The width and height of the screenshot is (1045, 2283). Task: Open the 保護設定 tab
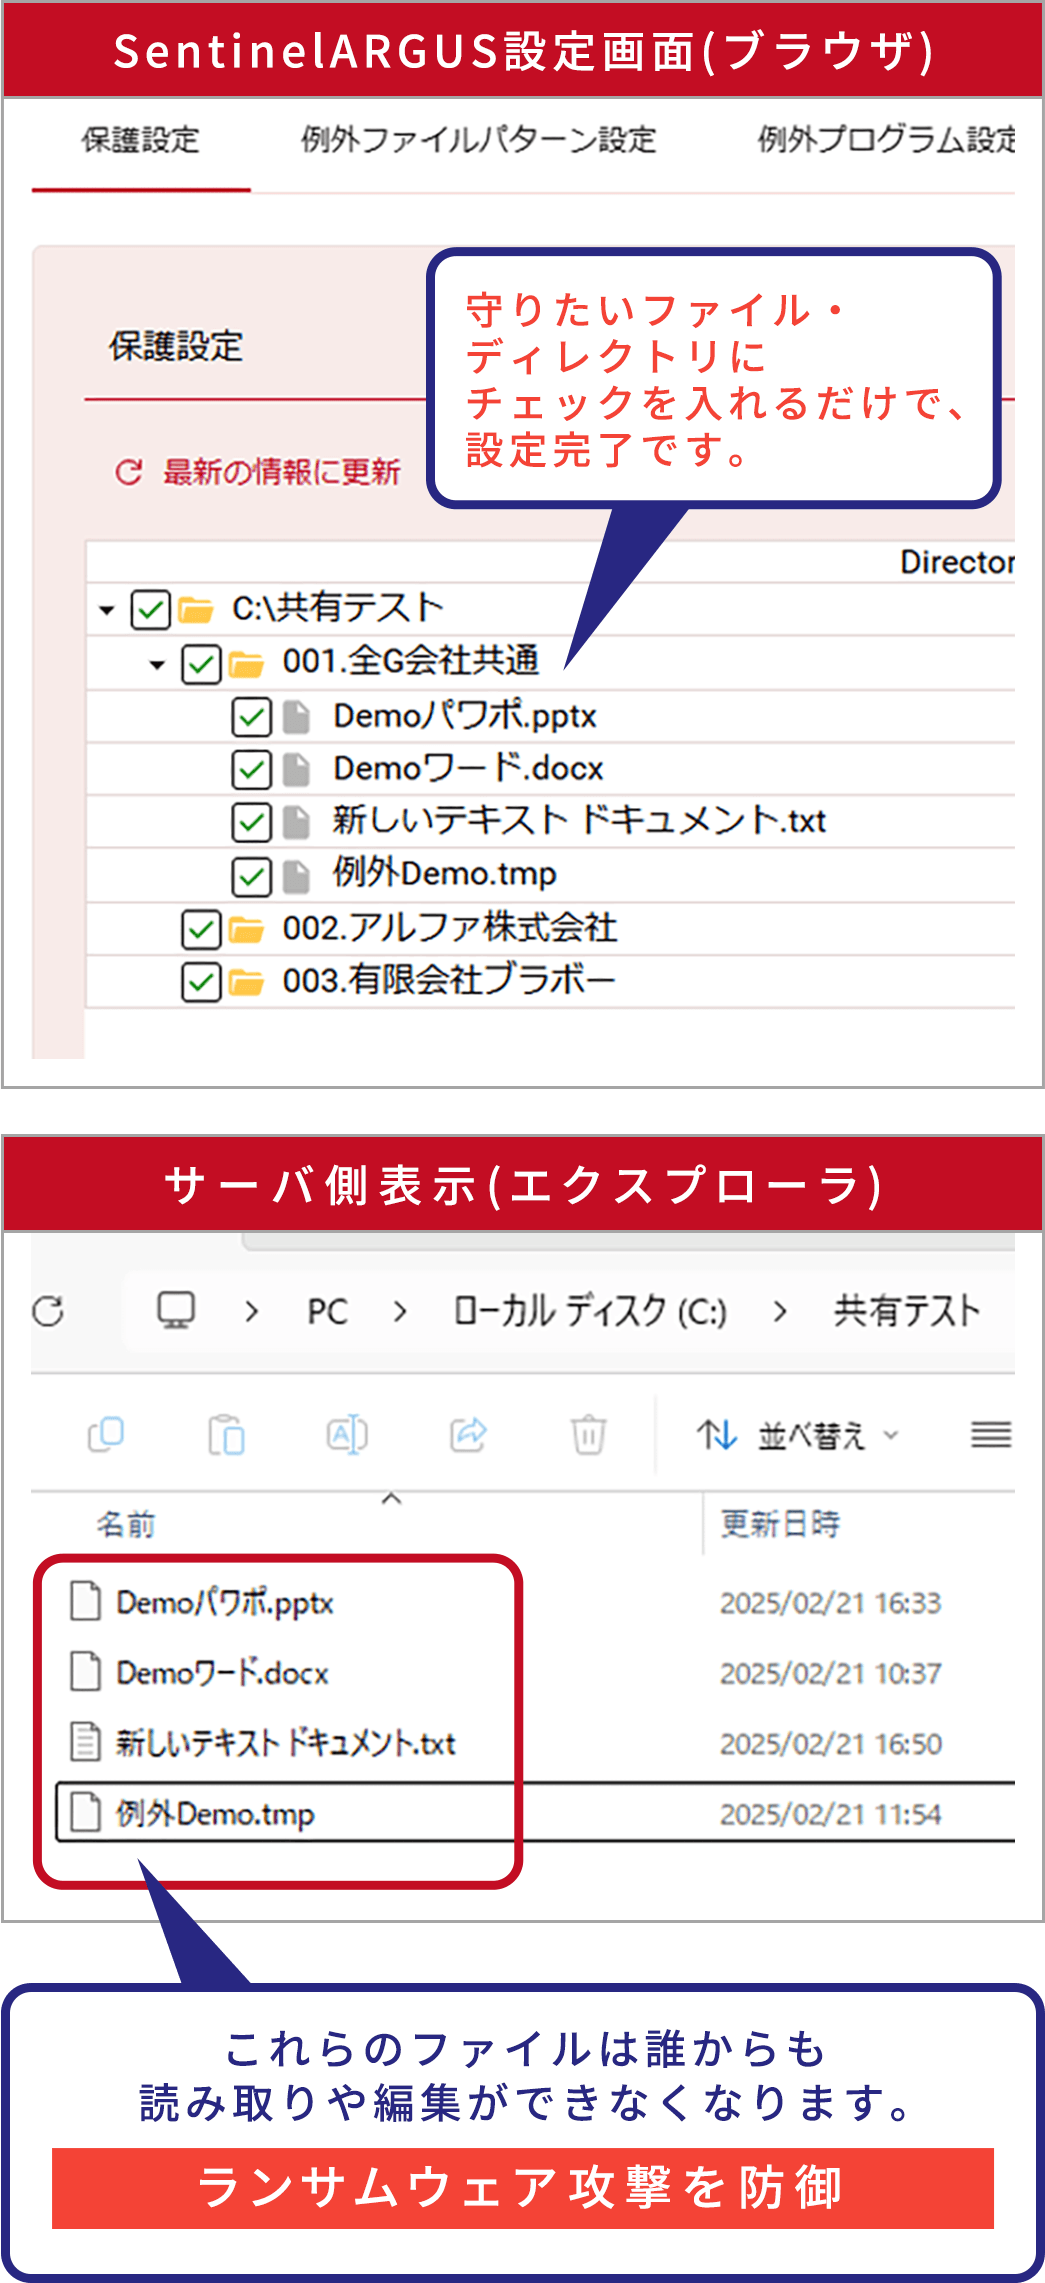pos(141,140)
